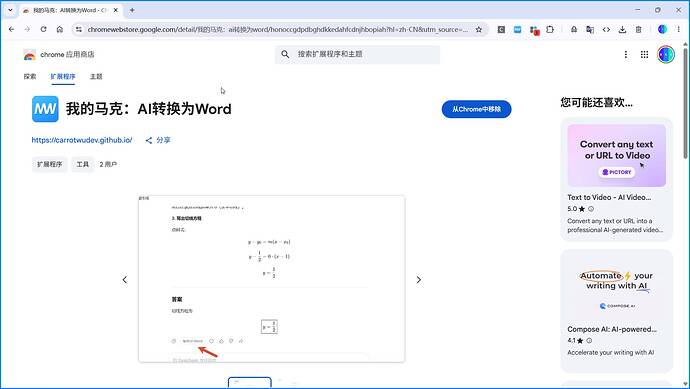Screen dimensions: 690x389
Task: Click the address bar URL
Action: 277,29
